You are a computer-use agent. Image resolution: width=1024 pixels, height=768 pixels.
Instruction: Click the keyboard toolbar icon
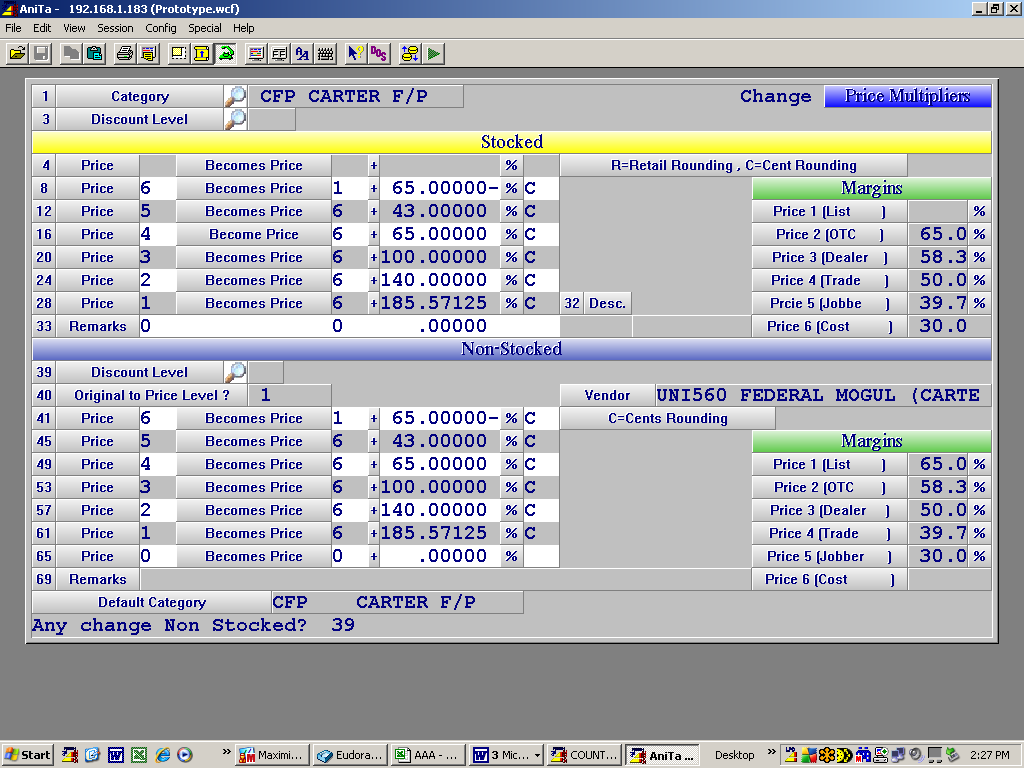point(326,54)
